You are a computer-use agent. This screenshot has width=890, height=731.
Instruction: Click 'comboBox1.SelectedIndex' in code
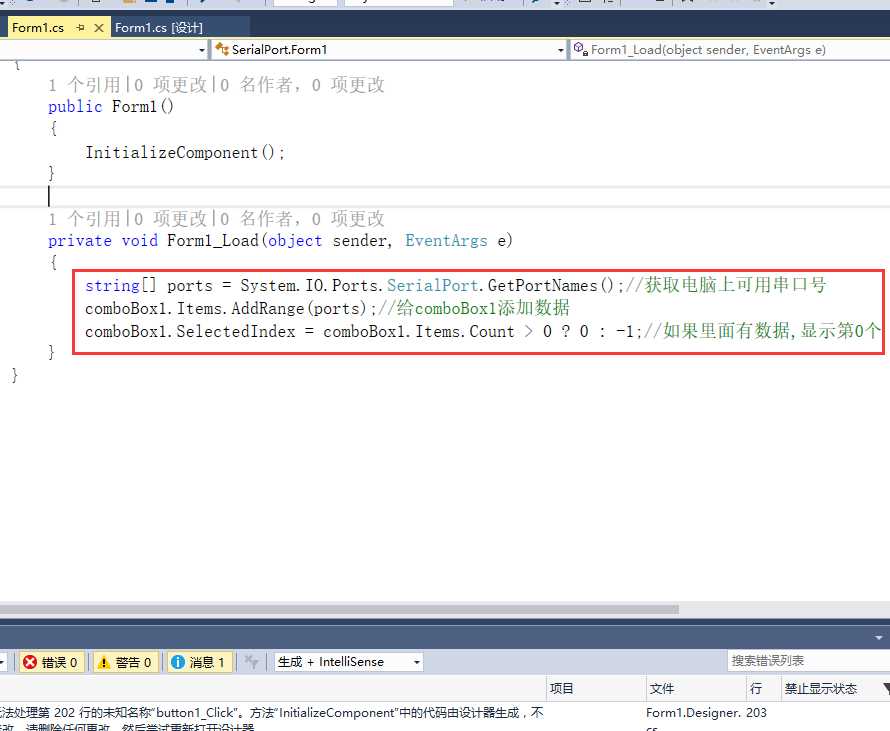(x=190, y=331)
